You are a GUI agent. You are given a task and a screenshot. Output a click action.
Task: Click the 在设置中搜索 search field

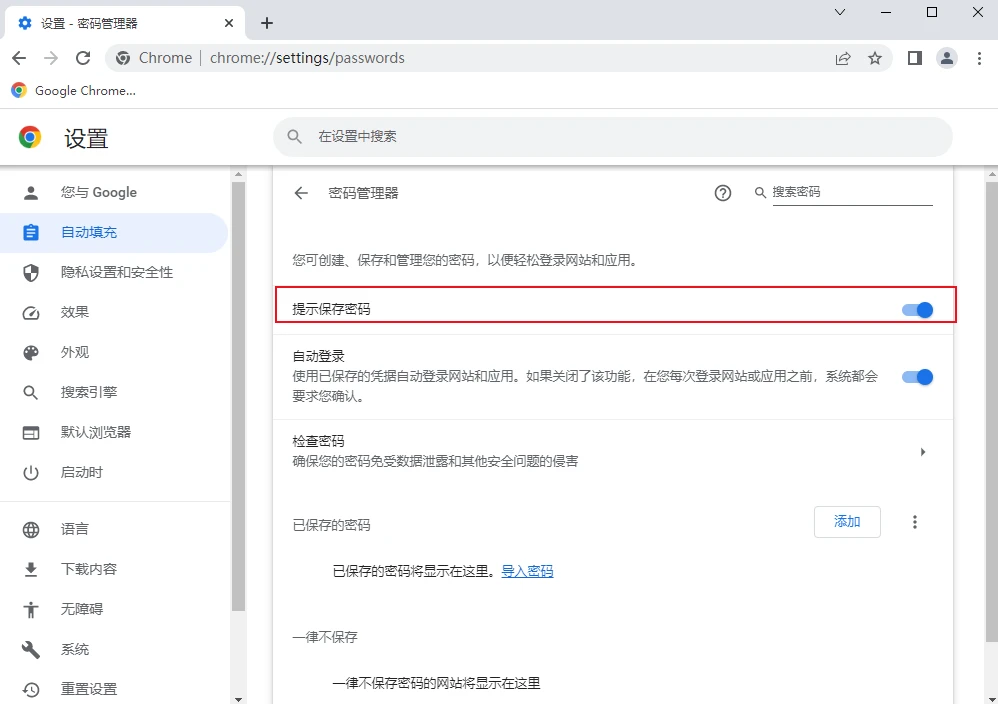(612, 136)
